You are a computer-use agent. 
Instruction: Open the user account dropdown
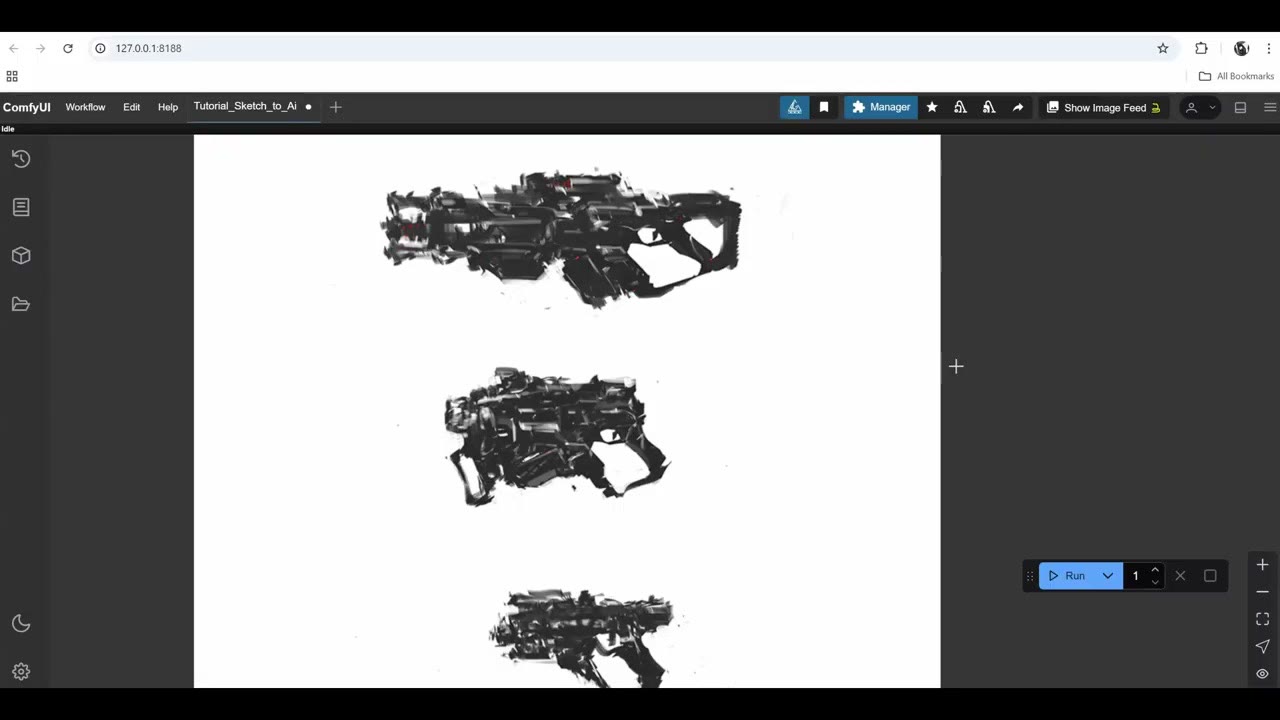point(1200,107)
